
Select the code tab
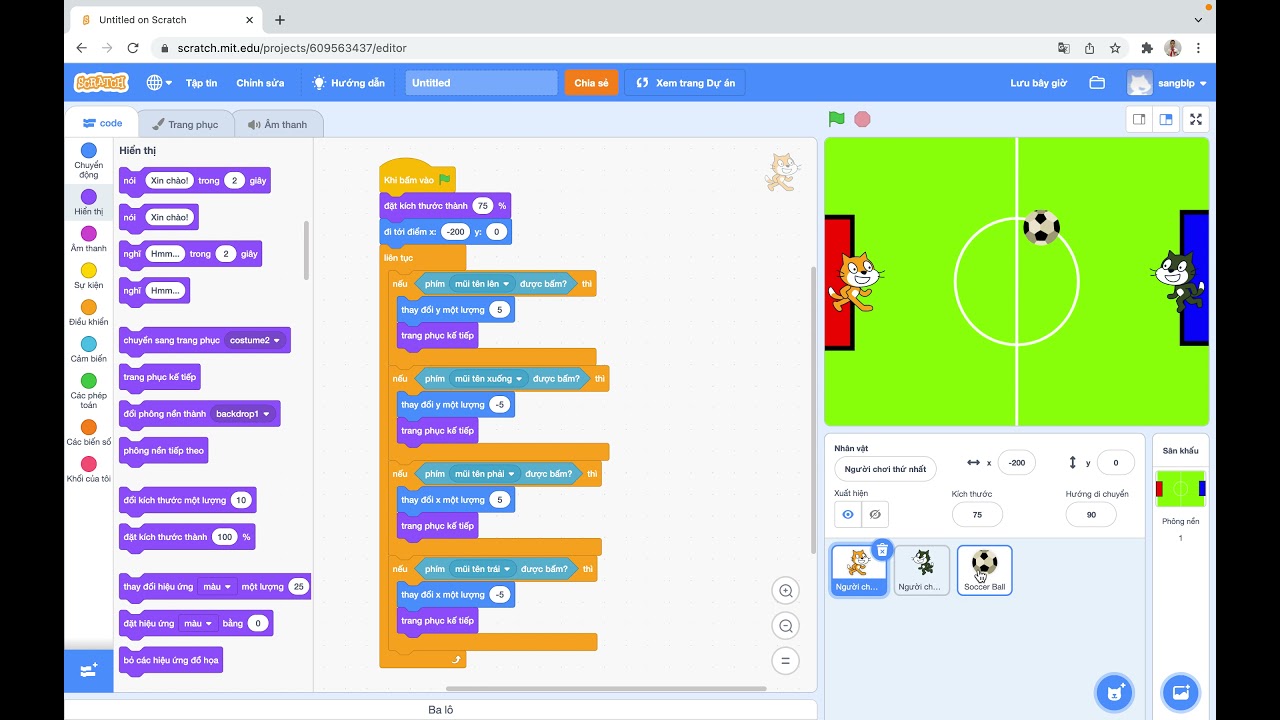point(102,123)
